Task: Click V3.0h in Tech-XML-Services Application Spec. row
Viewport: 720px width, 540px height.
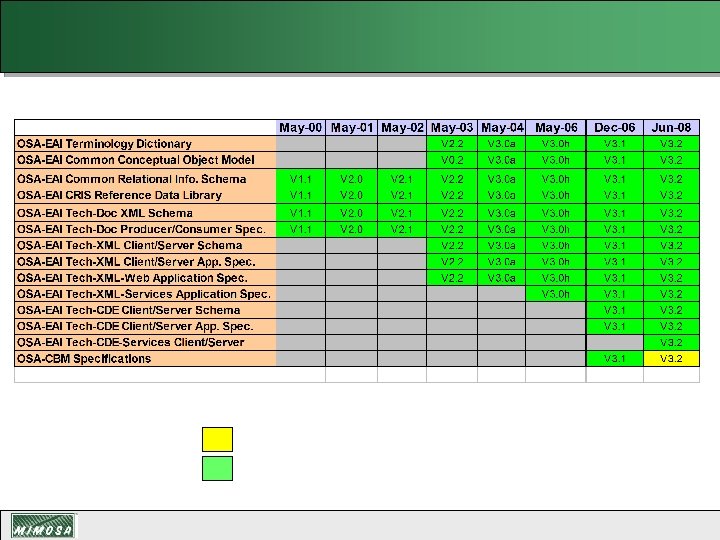Action: [x=556, y=294]
